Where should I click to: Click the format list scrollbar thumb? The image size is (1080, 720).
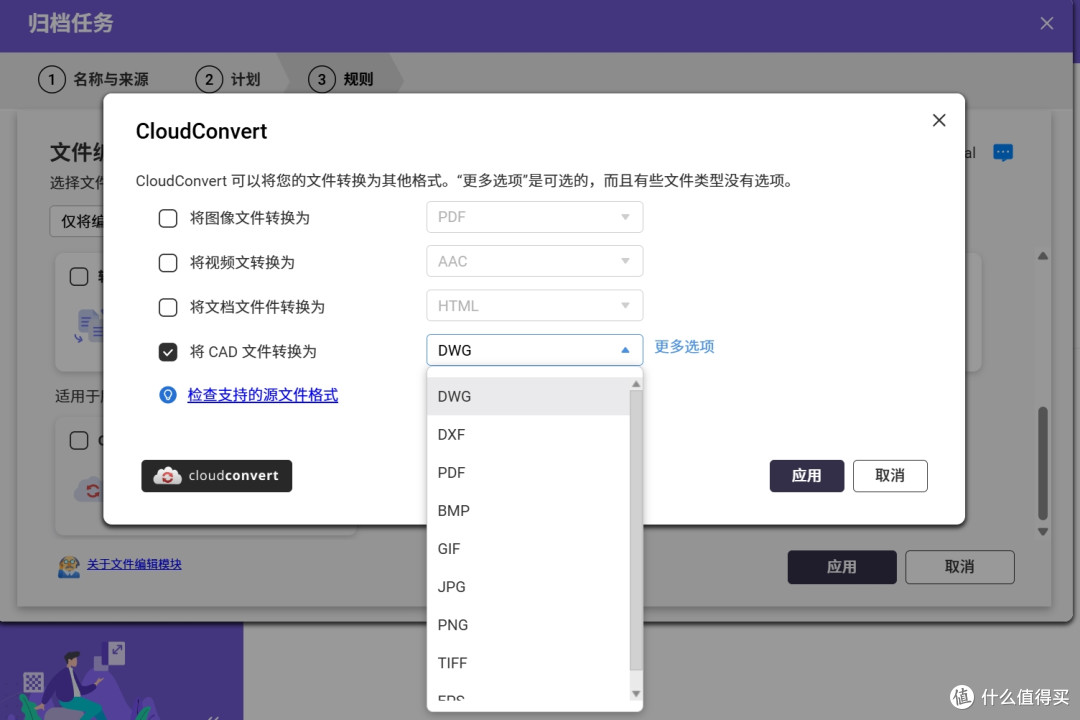pos(636,531)
